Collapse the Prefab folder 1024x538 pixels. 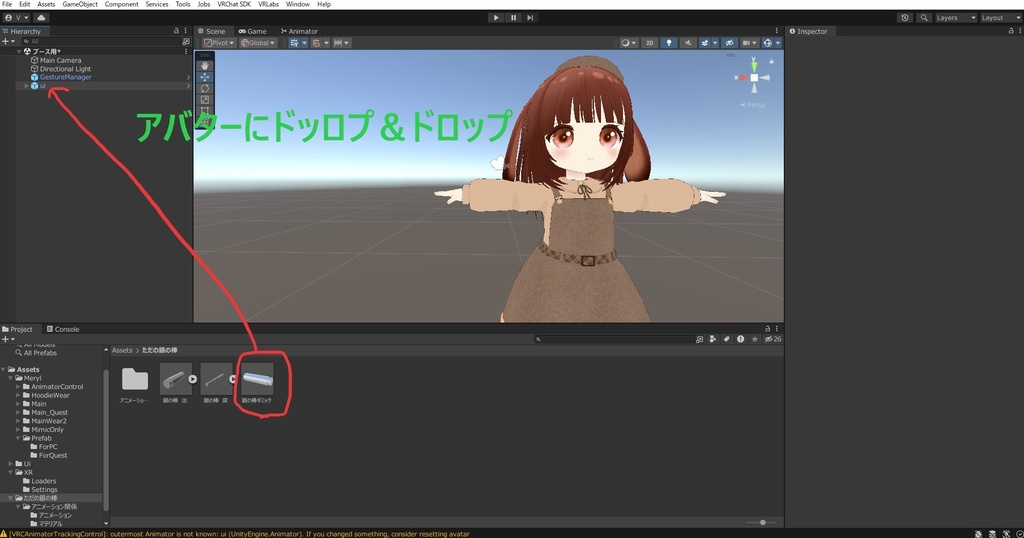[x=18, y=438]
